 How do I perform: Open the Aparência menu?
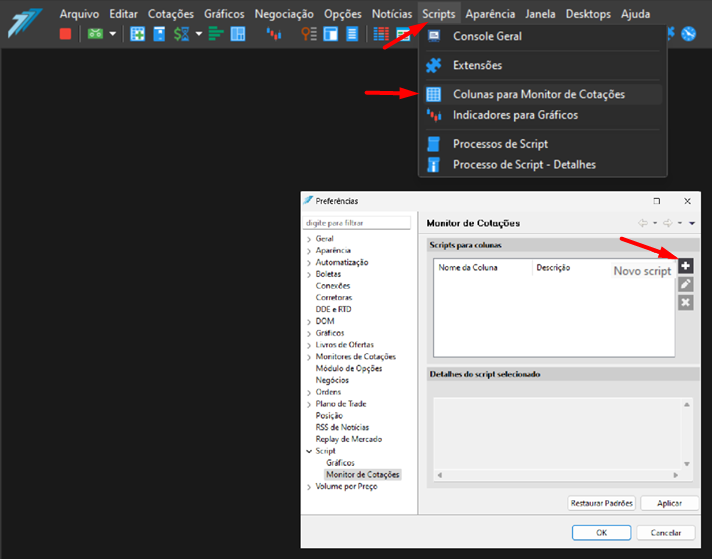pos(490,14)
